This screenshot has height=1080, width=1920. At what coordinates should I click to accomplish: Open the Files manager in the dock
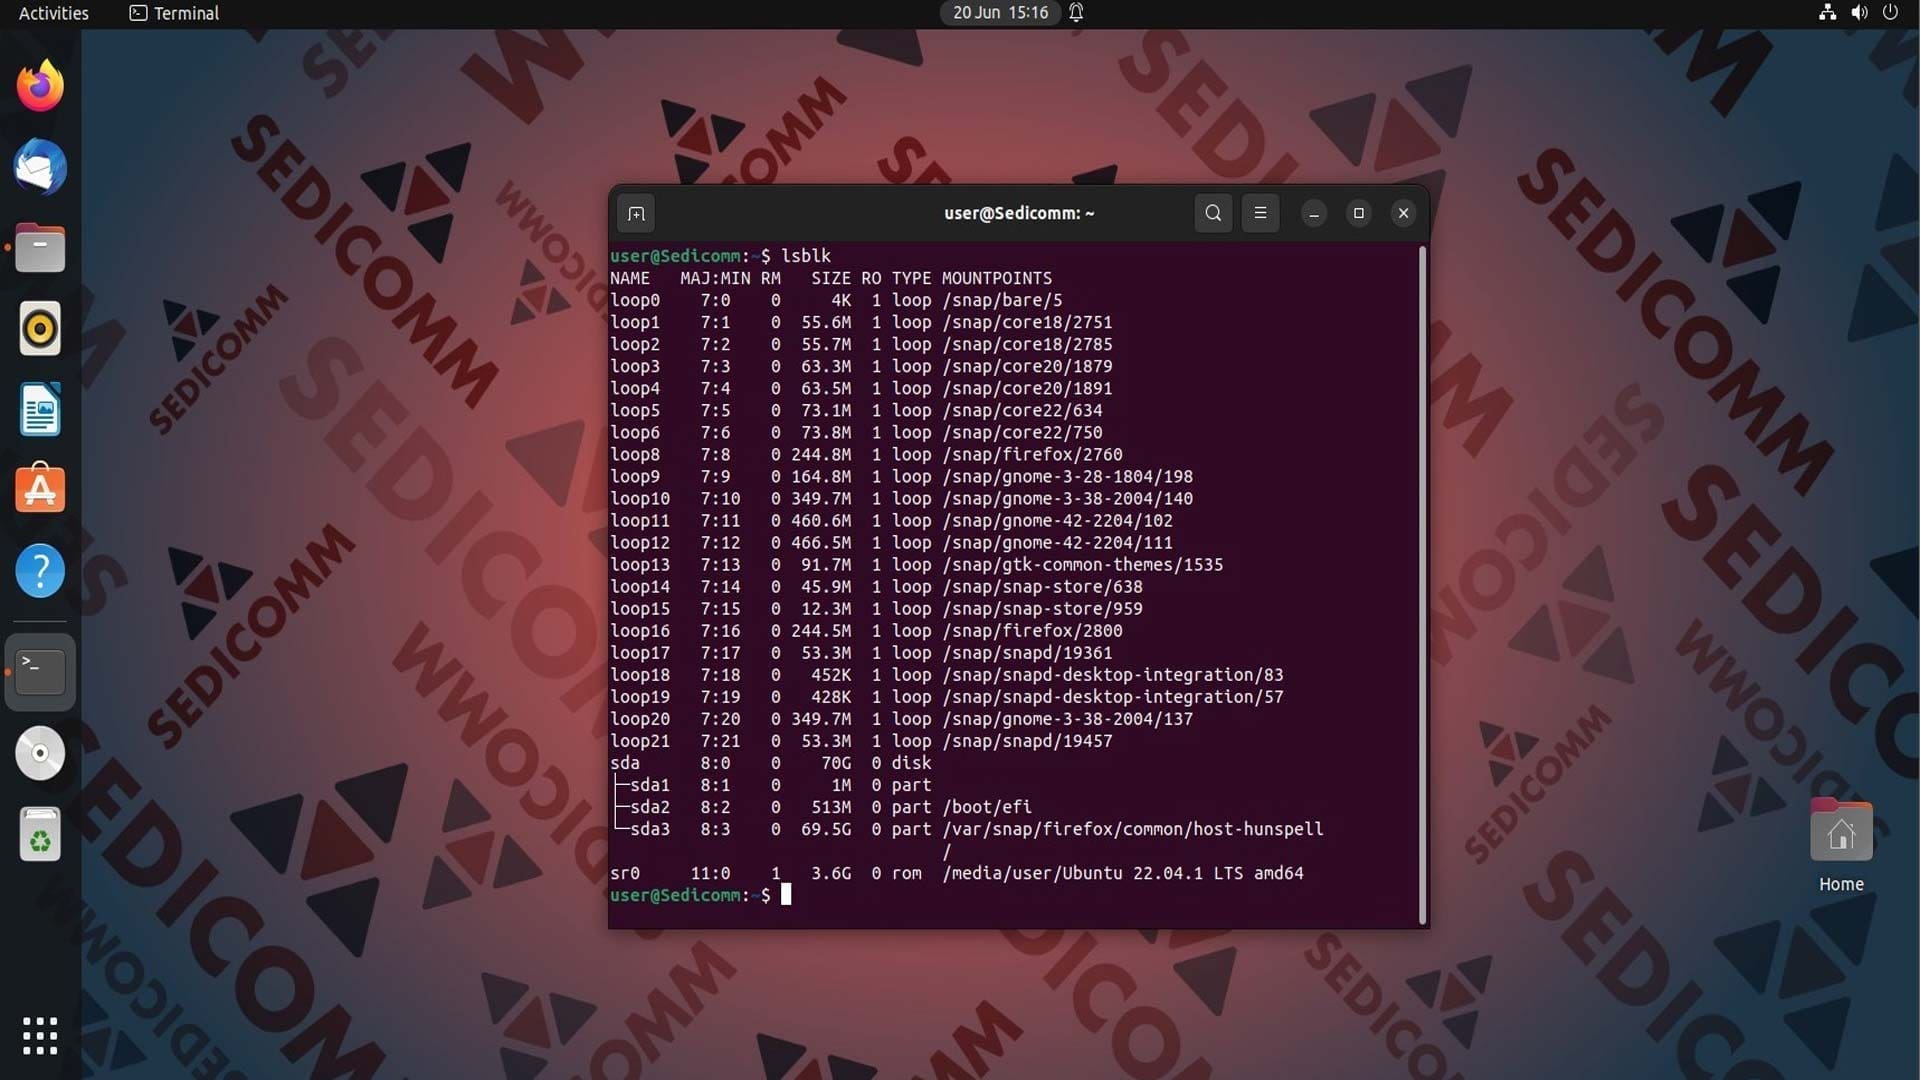pyautogui.click(x=40, y=248)
